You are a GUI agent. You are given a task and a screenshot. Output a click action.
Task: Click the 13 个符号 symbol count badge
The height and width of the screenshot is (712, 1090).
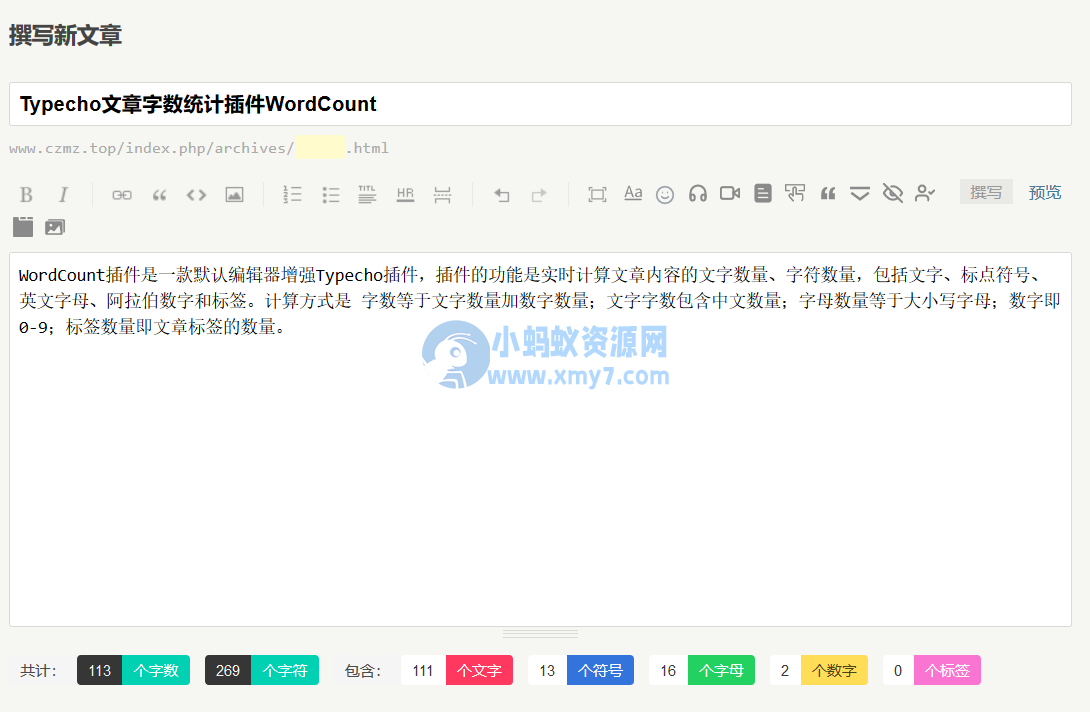tap(581, 670)
